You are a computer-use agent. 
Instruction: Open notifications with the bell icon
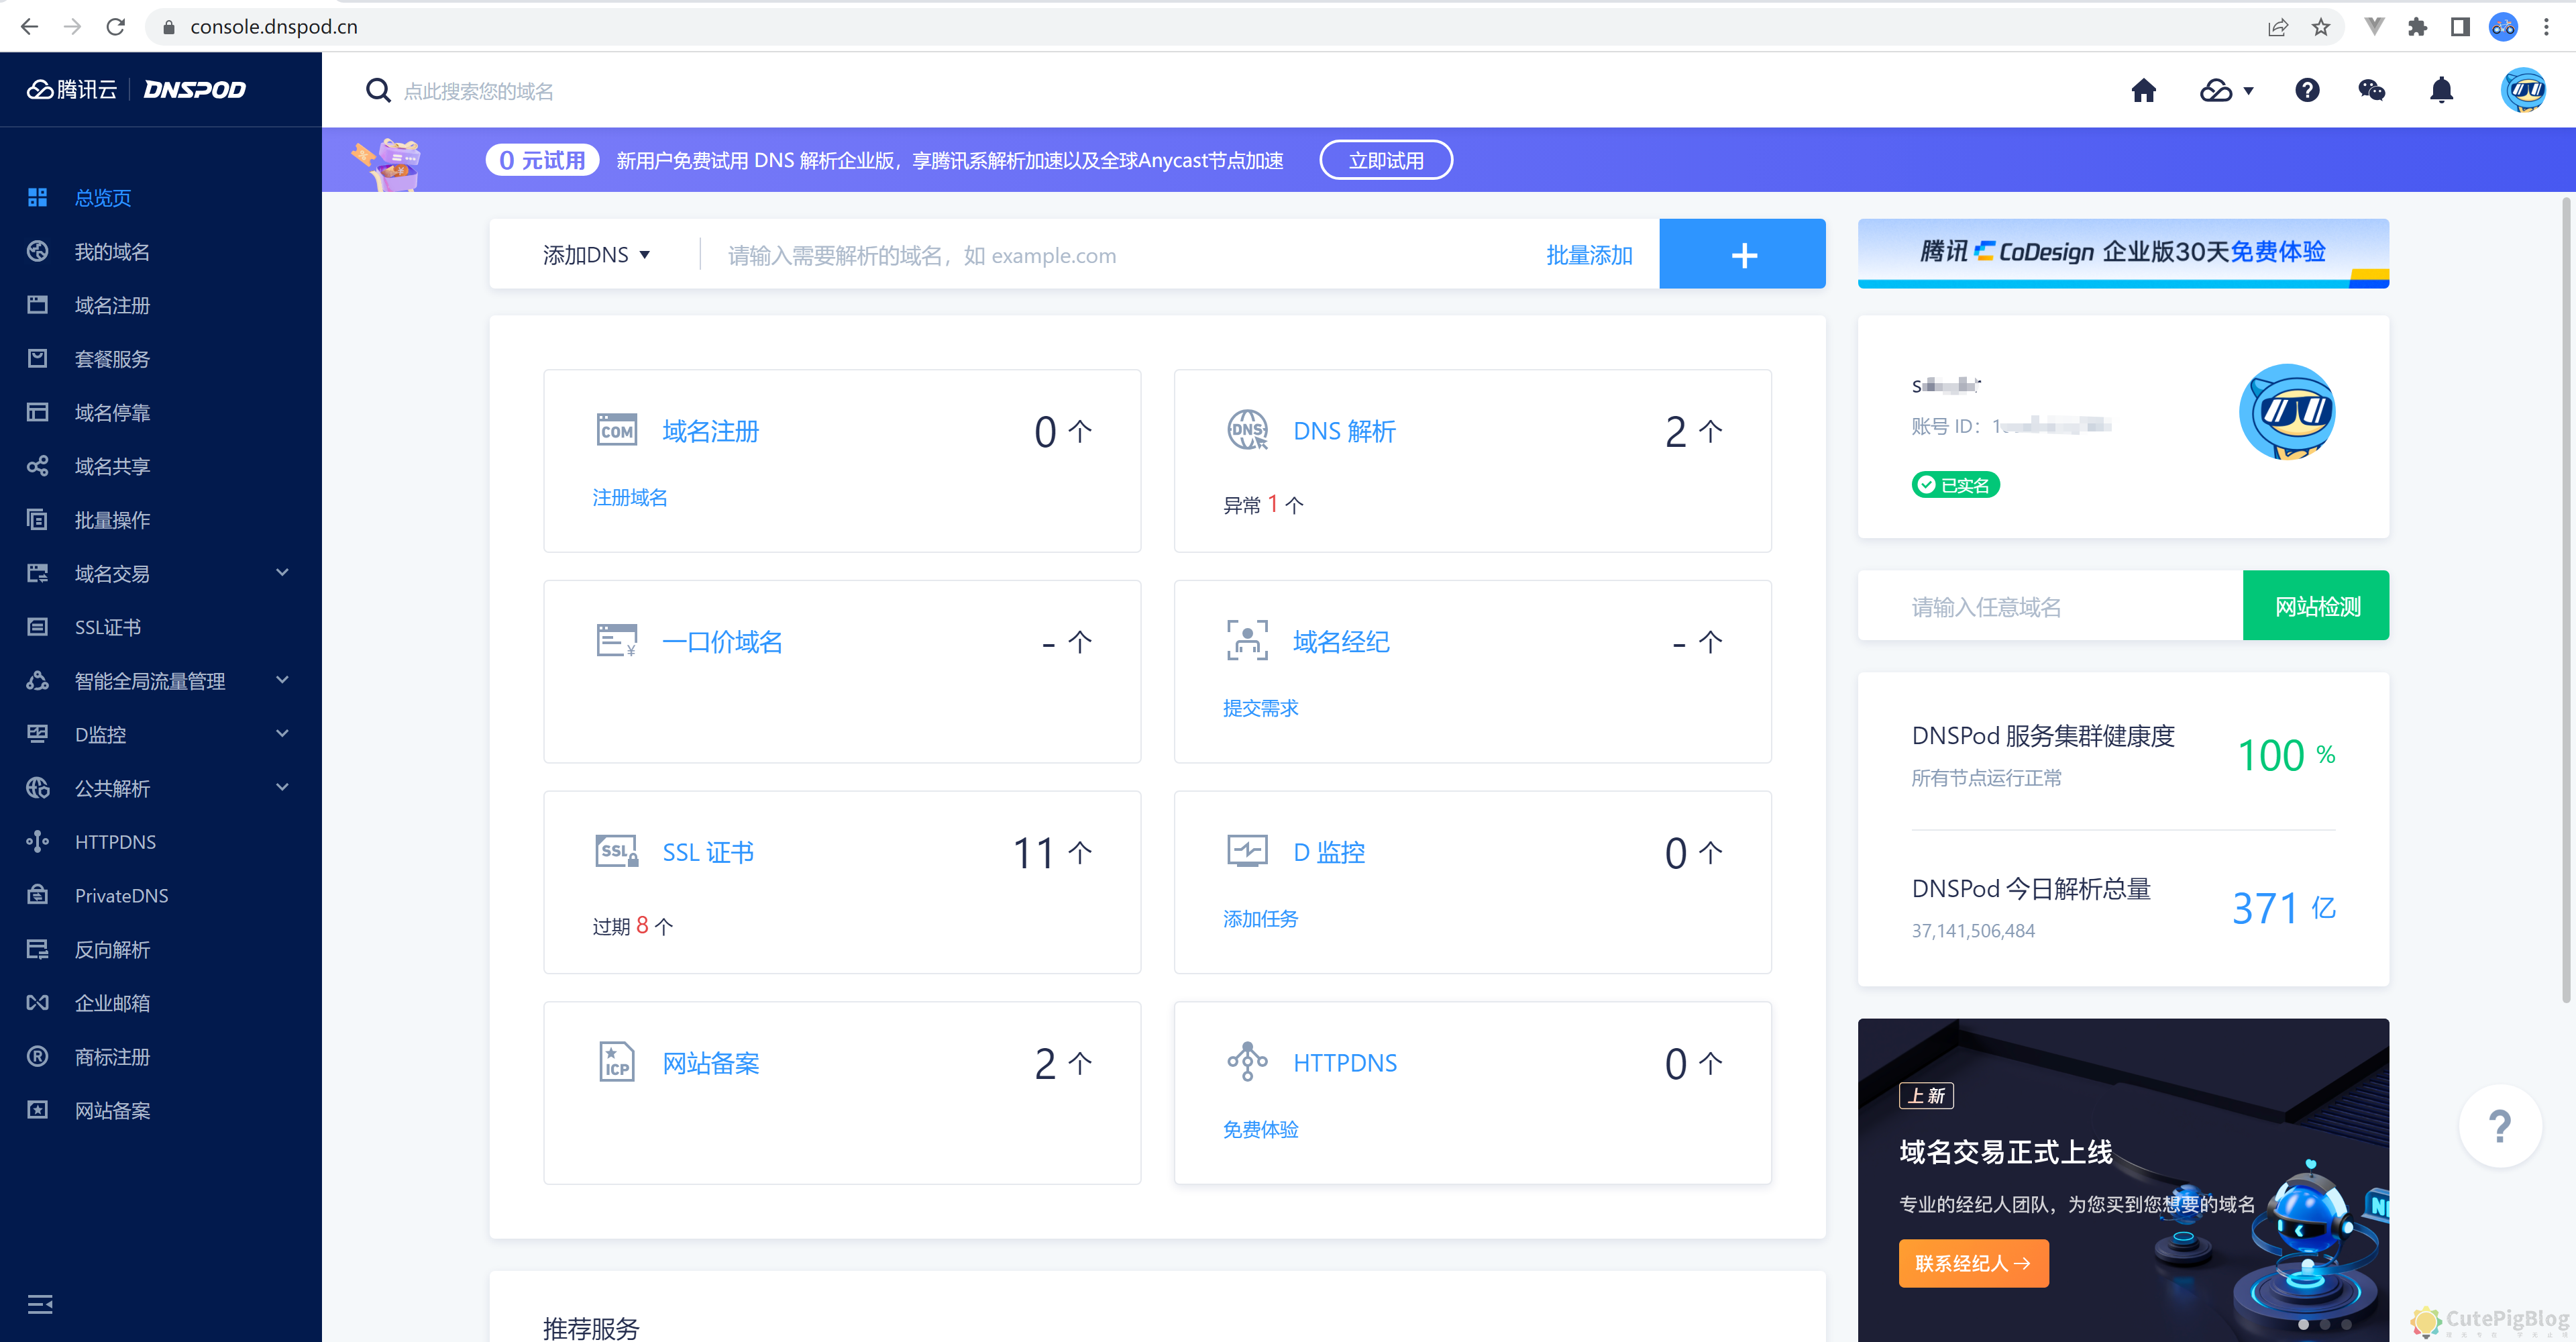tap(2441, 90)
